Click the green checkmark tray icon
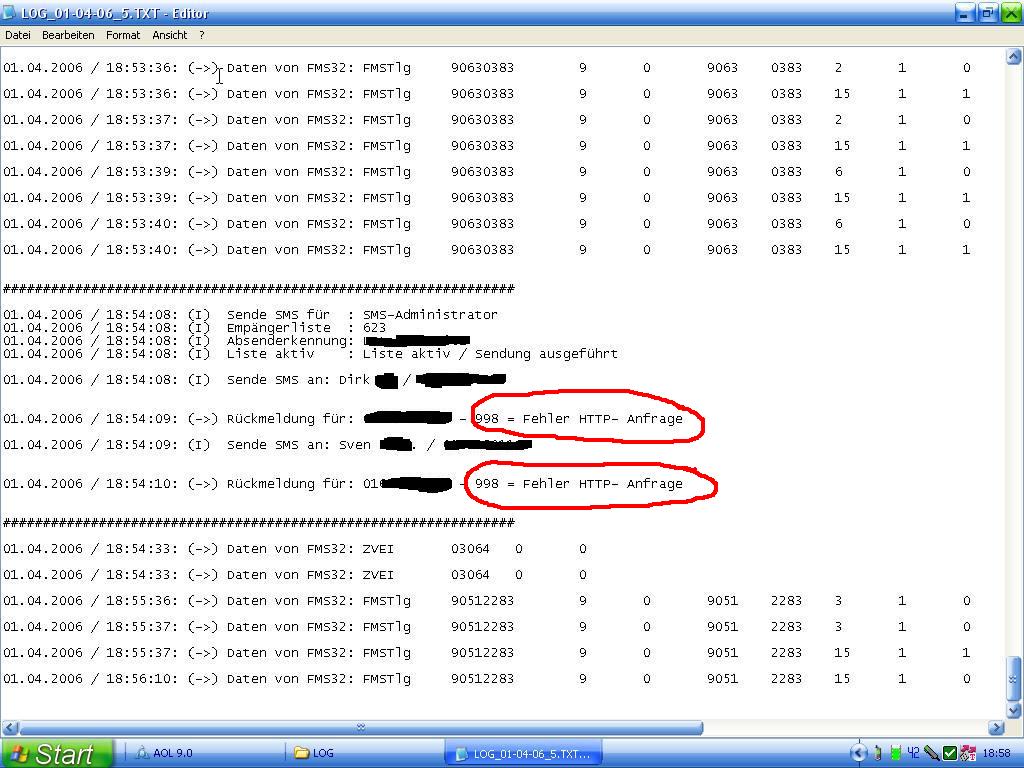 (950, 753)
